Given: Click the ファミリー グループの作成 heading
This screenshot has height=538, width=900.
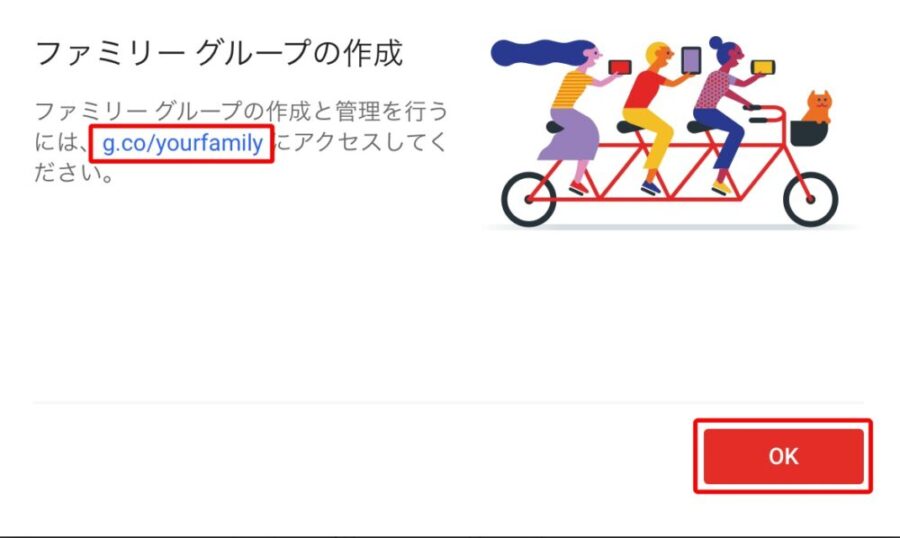Looking at the screenshot, I should coord(219,53).
